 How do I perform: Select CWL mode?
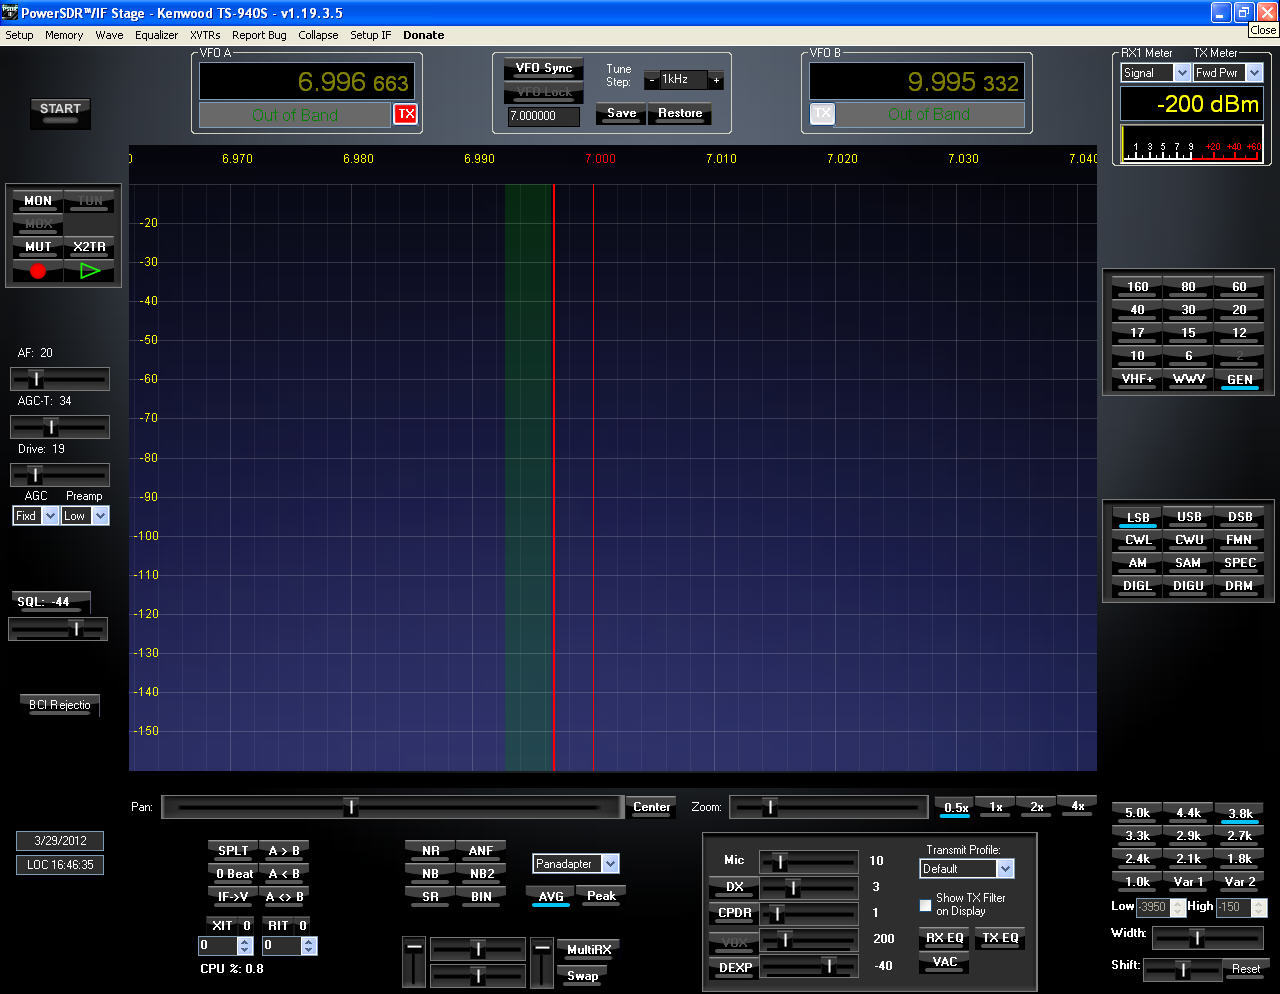(1138, 541)
